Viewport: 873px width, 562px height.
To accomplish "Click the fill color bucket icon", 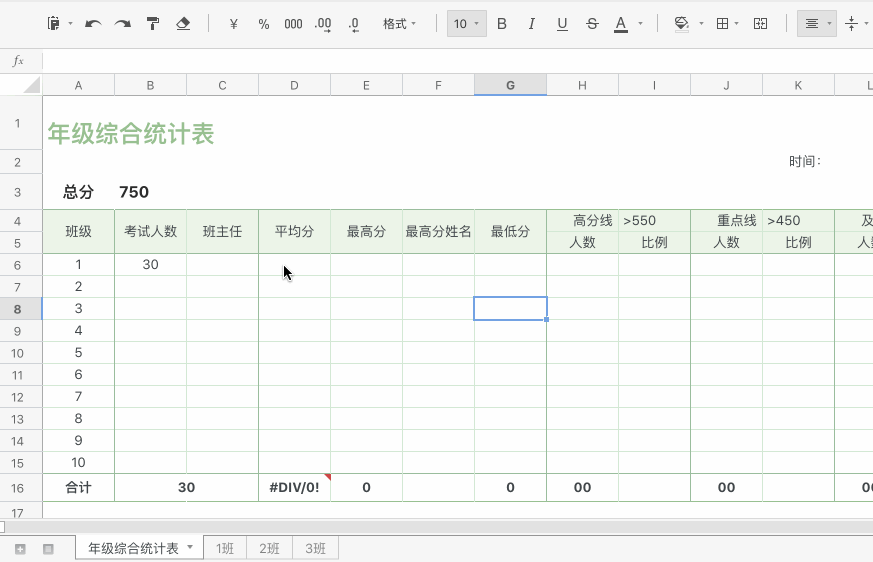I will coord(681,24).
